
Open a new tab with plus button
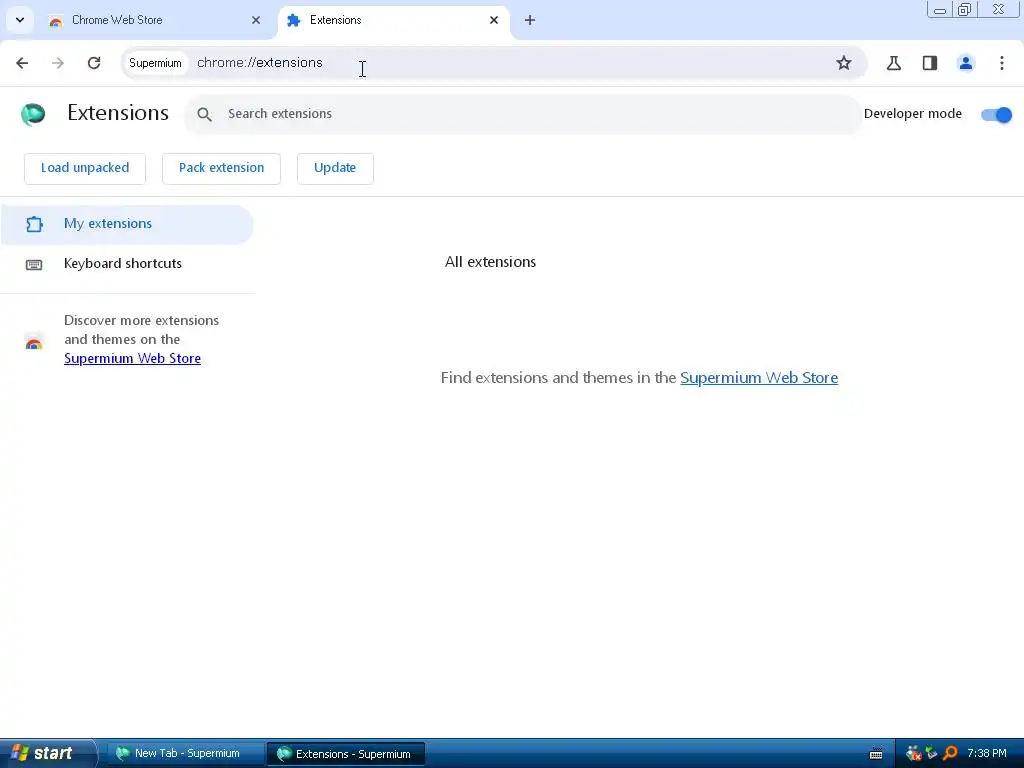pos(530,20)
